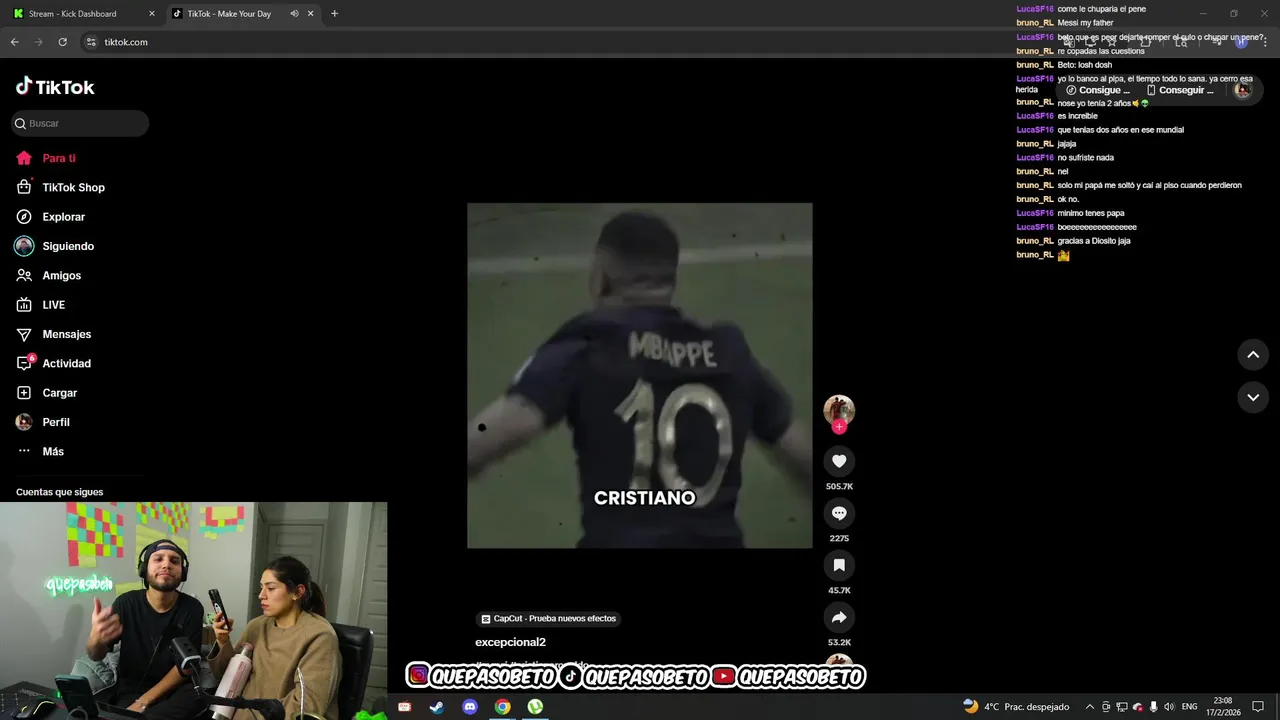Open the Windows notification center
Screen dimensions: 1280x720
coord(1258,707)
